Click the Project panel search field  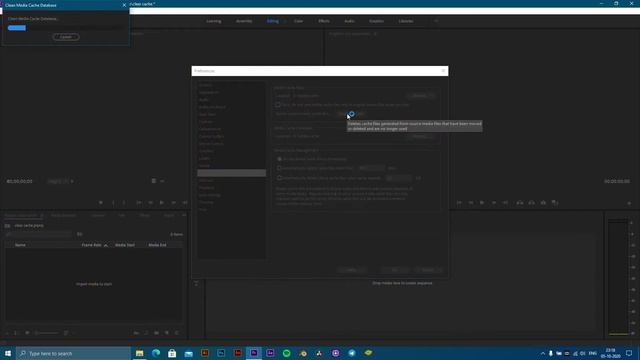pyautogui.click(x=39, y=234)
